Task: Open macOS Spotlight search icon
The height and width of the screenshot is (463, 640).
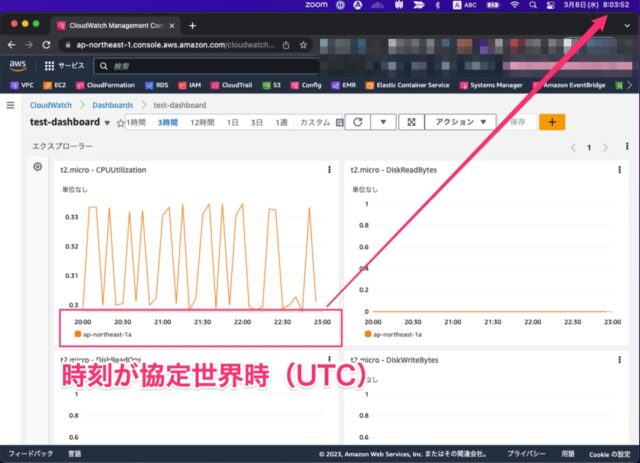Action: (x=533, y=5)
